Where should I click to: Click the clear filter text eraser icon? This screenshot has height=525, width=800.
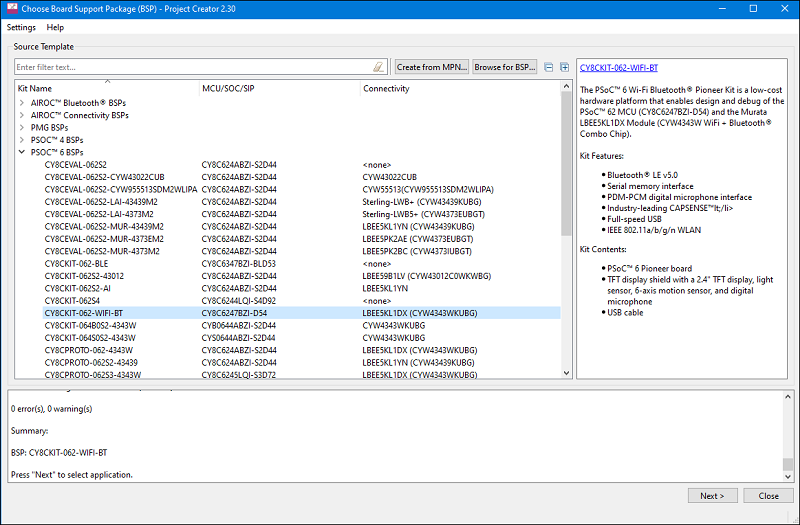pos(378,67)
